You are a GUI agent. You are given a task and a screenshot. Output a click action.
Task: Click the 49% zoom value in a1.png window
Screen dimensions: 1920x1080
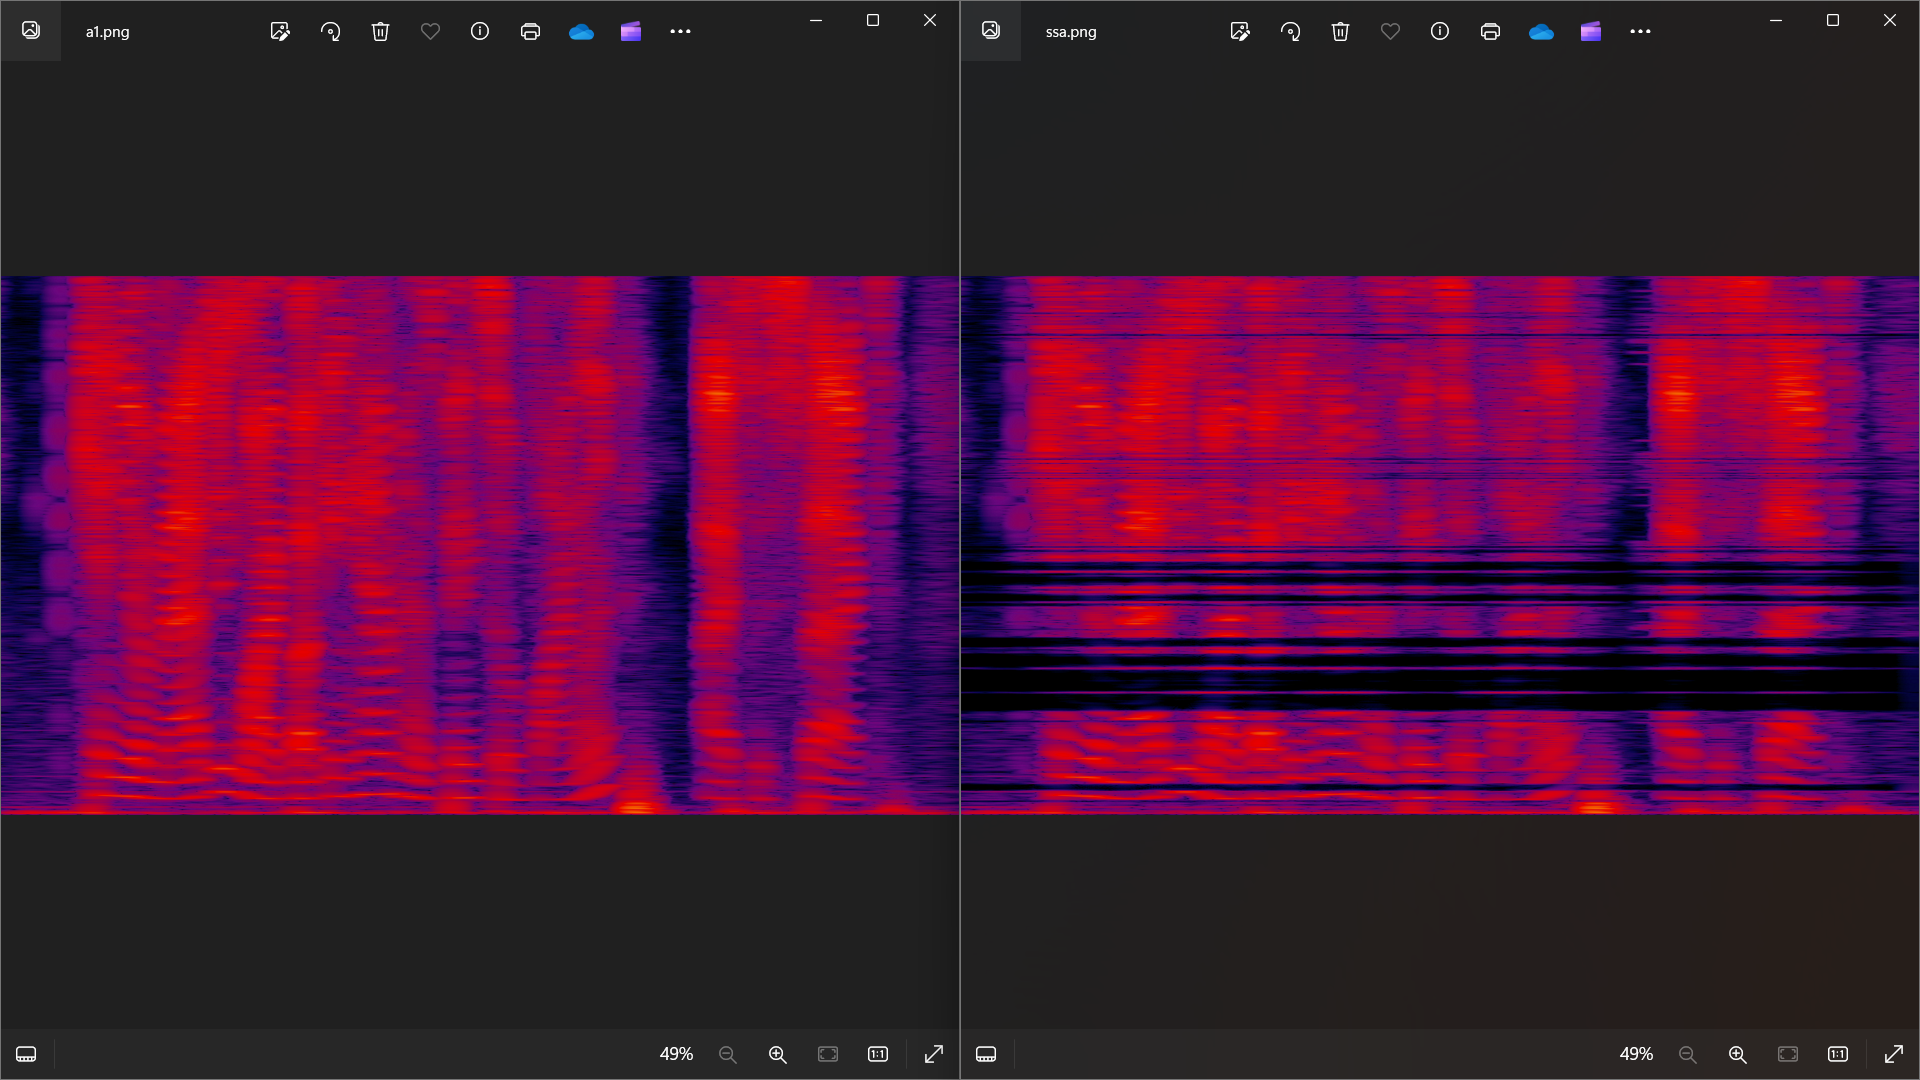point(676,1054)
